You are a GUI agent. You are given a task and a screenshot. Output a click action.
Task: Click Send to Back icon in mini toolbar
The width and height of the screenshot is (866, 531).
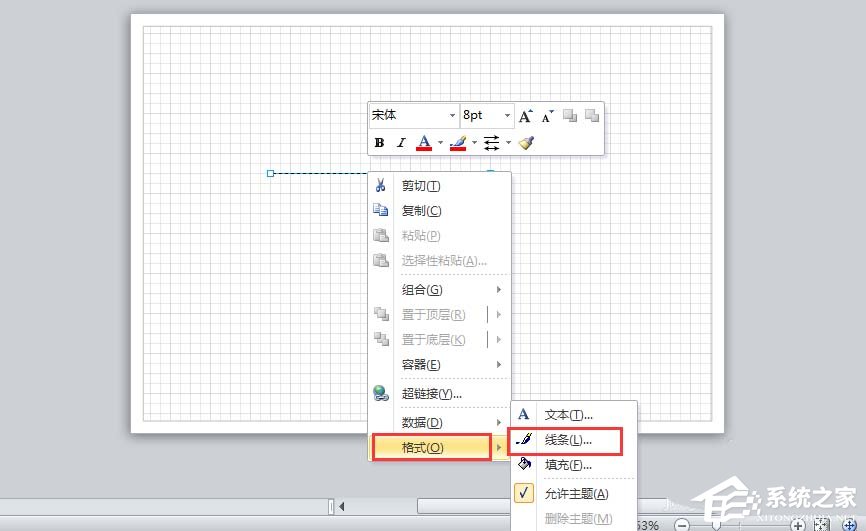pos(592,115)
